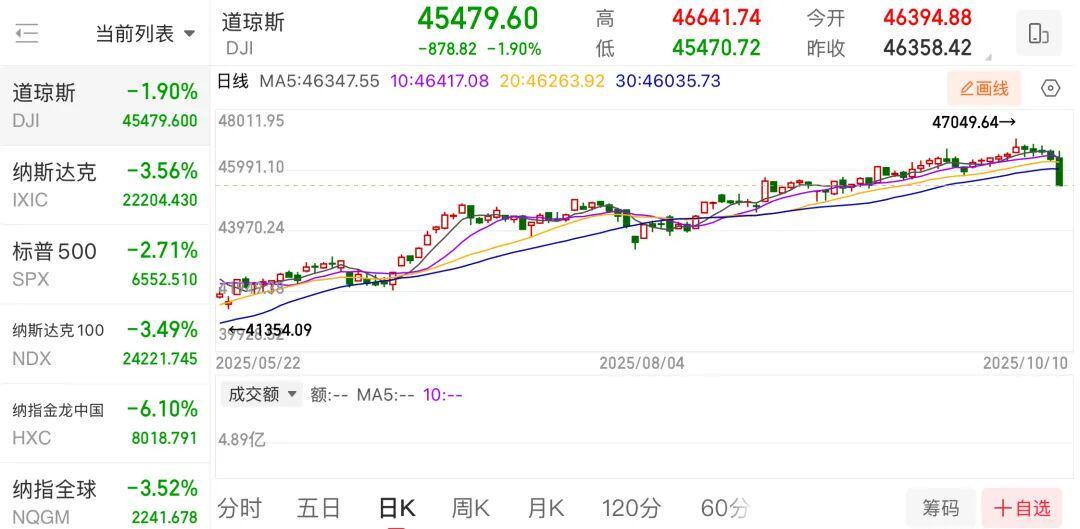Image resolution: width=1080 pixels, height=529 pixels.
Task: Select the 周K weekly candlestick tab
Action: 470,508
